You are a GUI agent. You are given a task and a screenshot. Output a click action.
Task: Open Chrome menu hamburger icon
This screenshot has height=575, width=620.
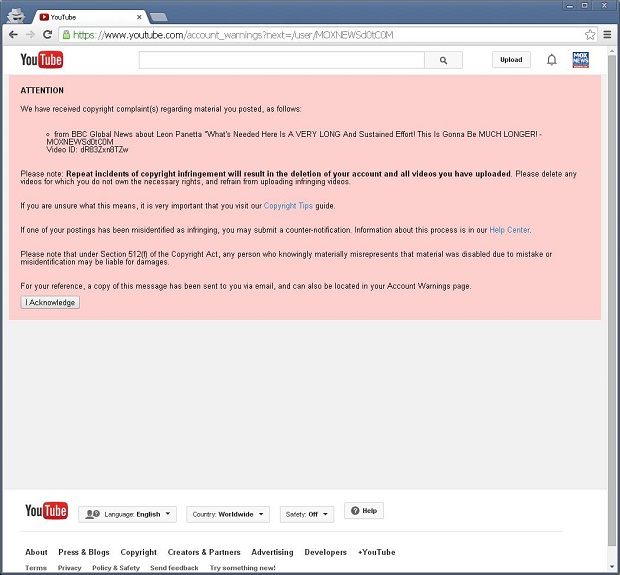pos(607,34)
